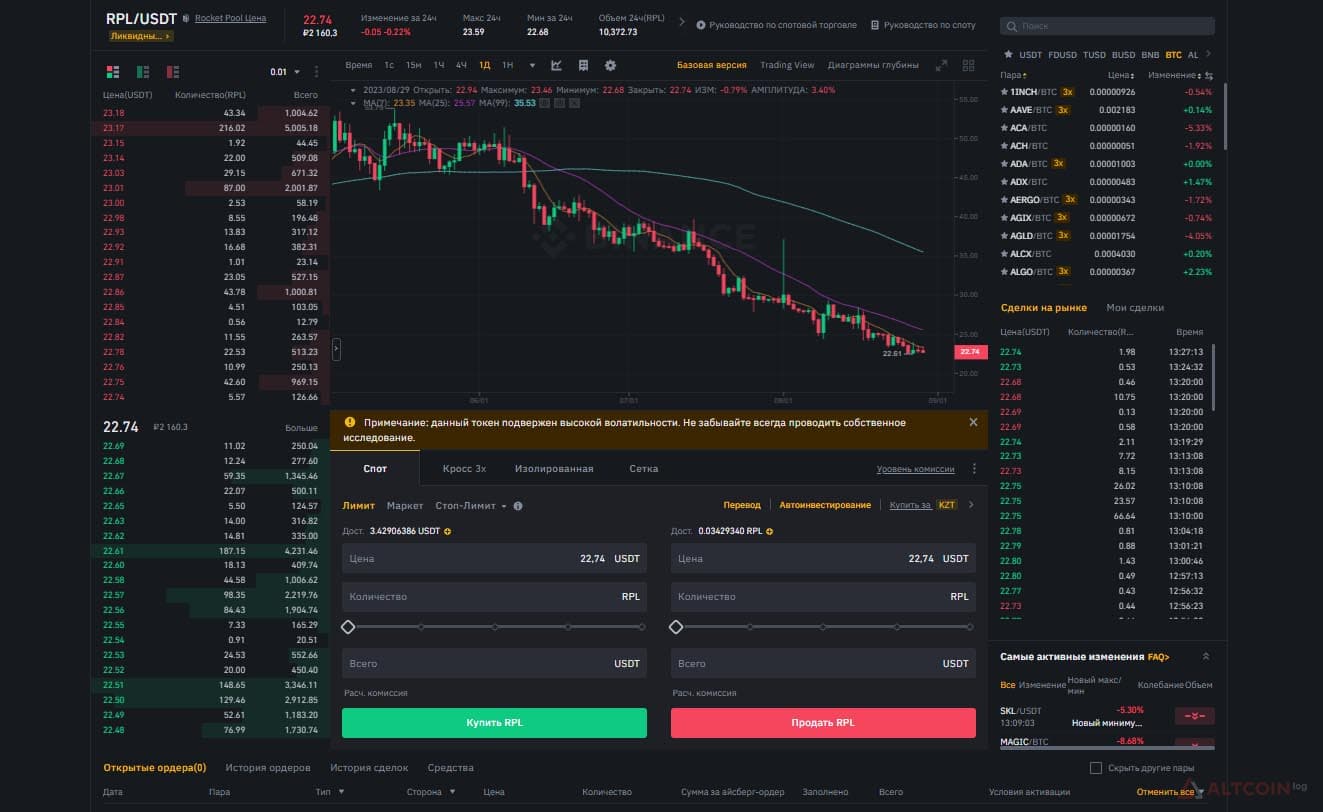The height and width of the screenshot is (812, 1323).
Task: Switch to Isolated margin tab
Action: click(554, 468)
